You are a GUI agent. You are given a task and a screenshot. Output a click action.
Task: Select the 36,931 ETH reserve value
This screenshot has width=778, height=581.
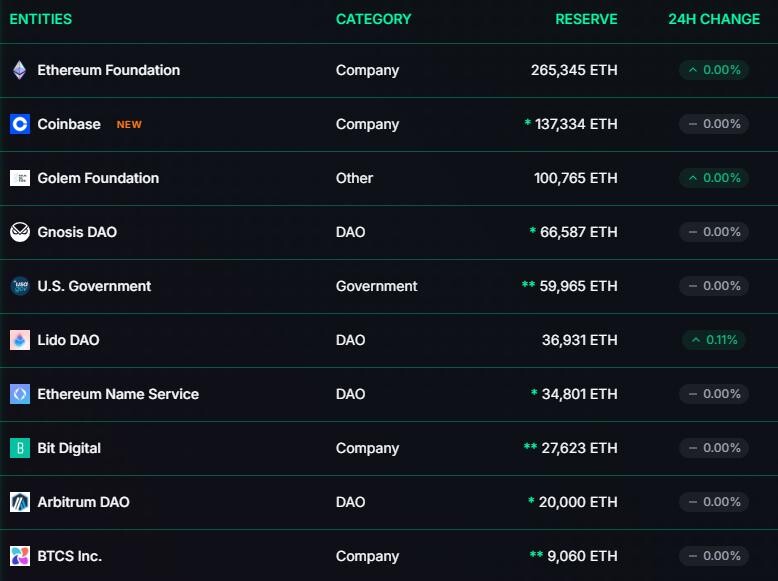point(580,340)
